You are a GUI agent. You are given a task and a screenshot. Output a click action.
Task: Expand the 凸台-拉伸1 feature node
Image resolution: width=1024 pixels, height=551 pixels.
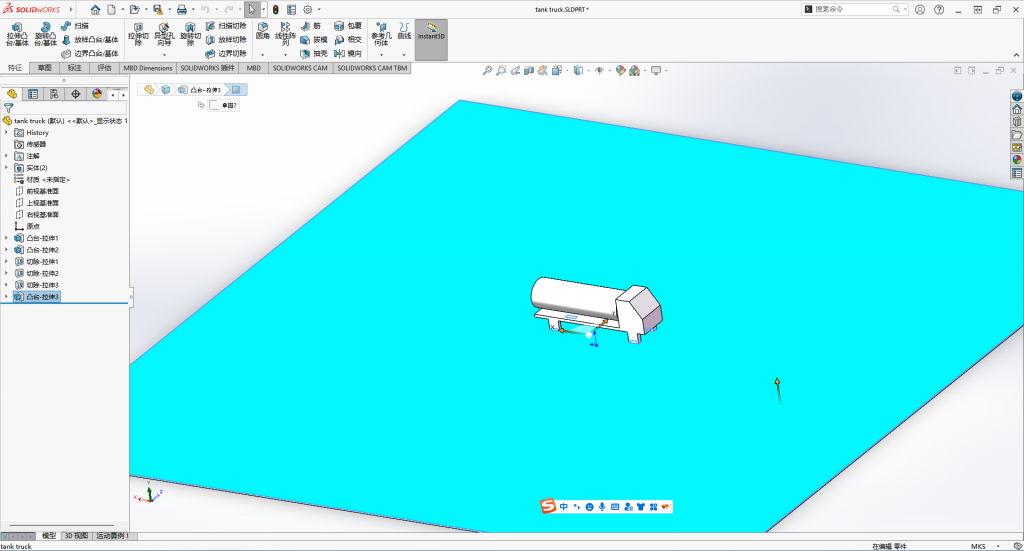6,238
